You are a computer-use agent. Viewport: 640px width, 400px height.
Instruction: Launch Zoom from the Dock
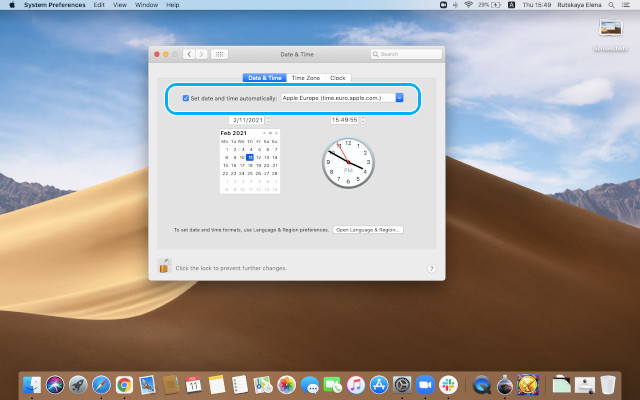pos(425,385)
